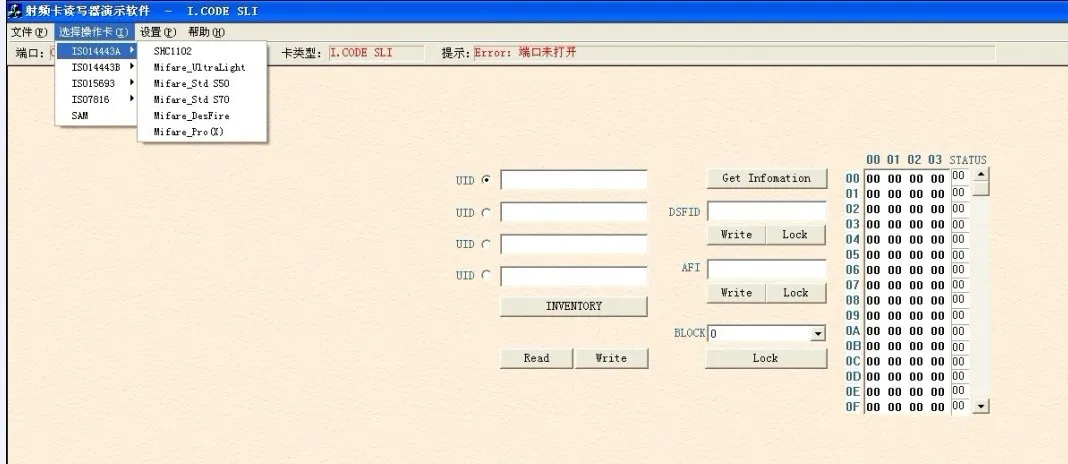The height and width of the screenshot is (464, 1068).
Task: Click the fourth UID input field
Action: [574, 276]
